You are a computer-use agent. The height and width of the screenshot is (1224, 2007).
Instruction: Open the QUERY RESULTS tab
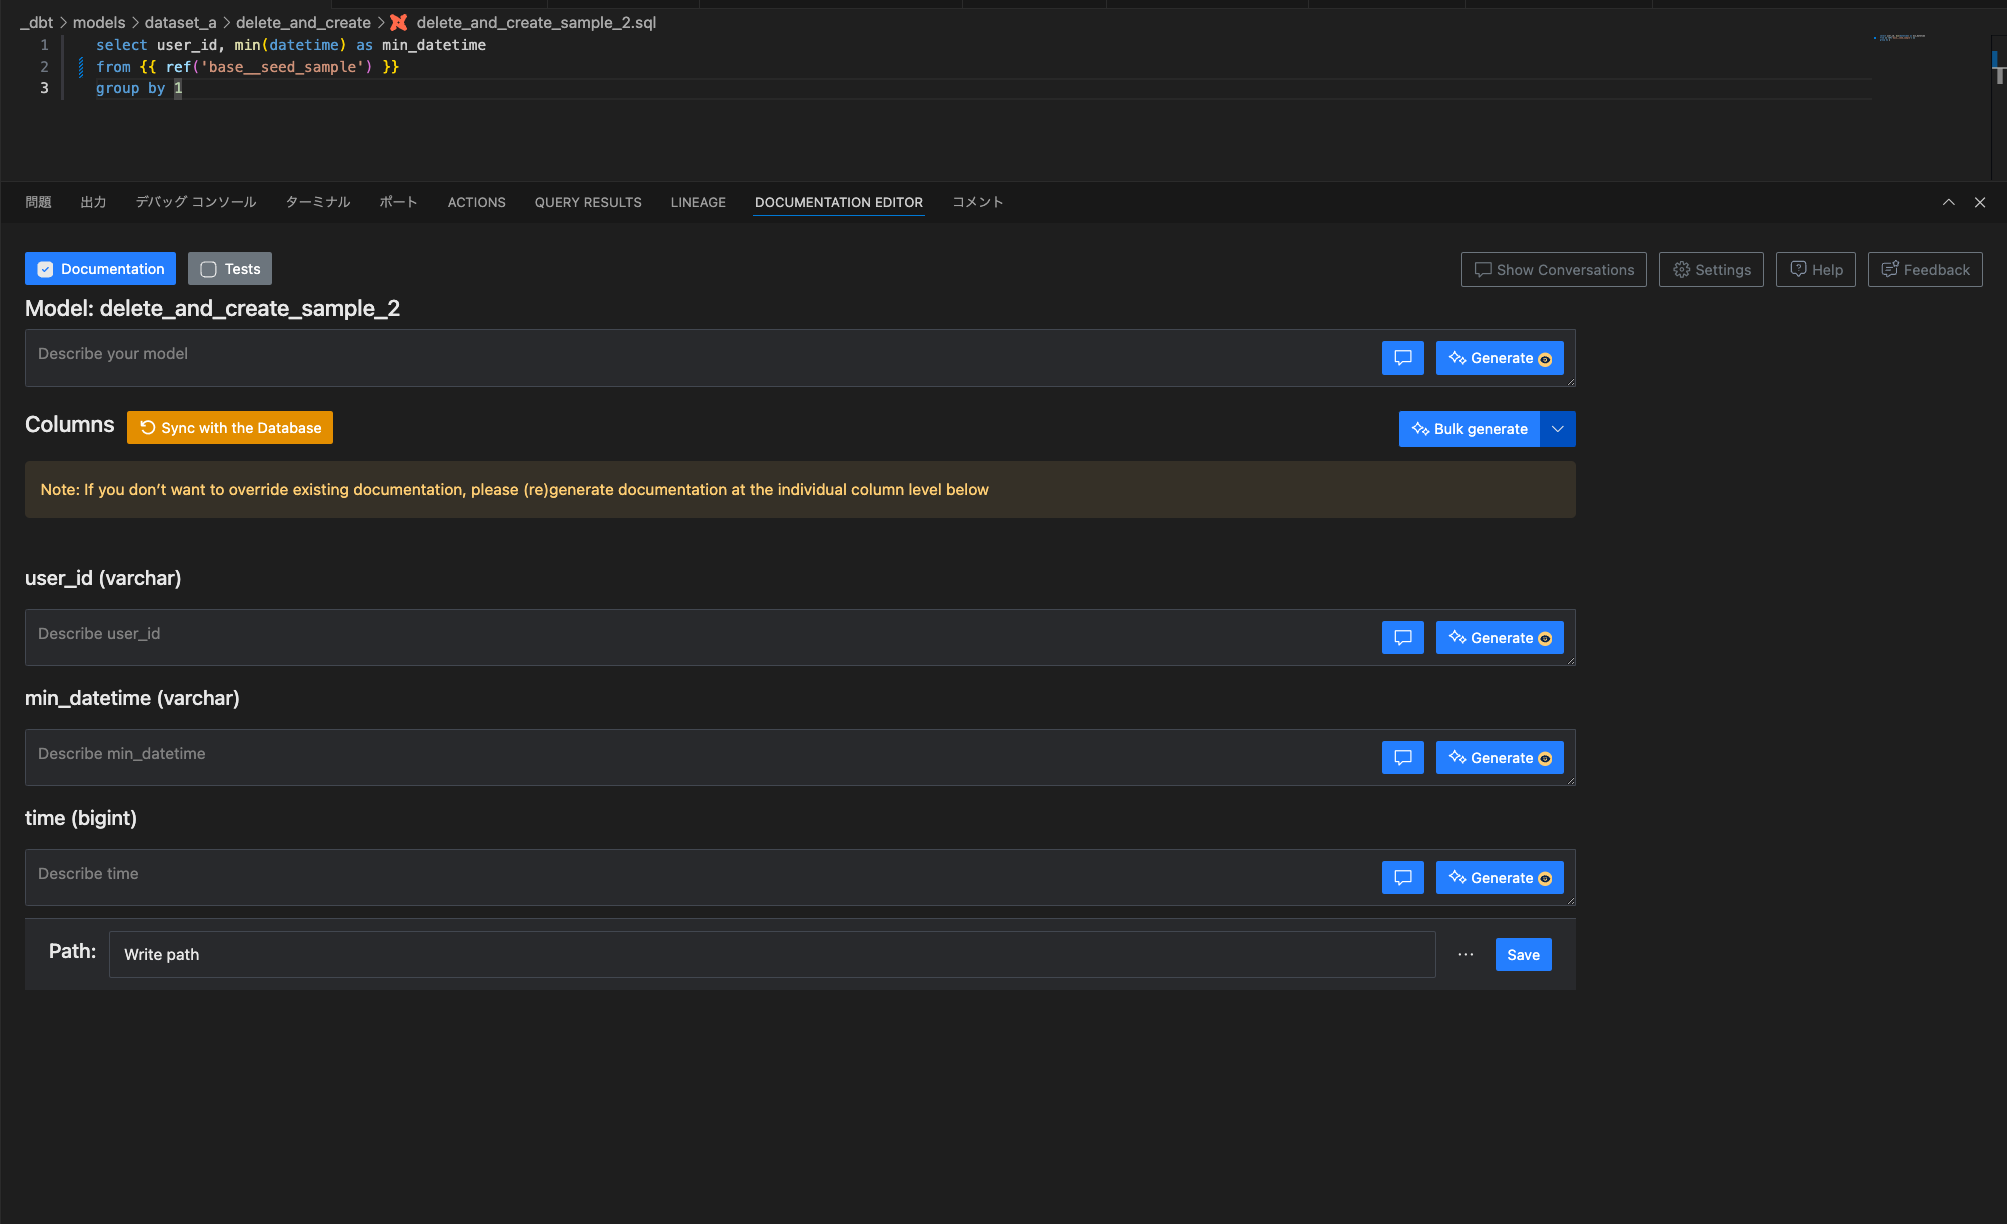588,202
